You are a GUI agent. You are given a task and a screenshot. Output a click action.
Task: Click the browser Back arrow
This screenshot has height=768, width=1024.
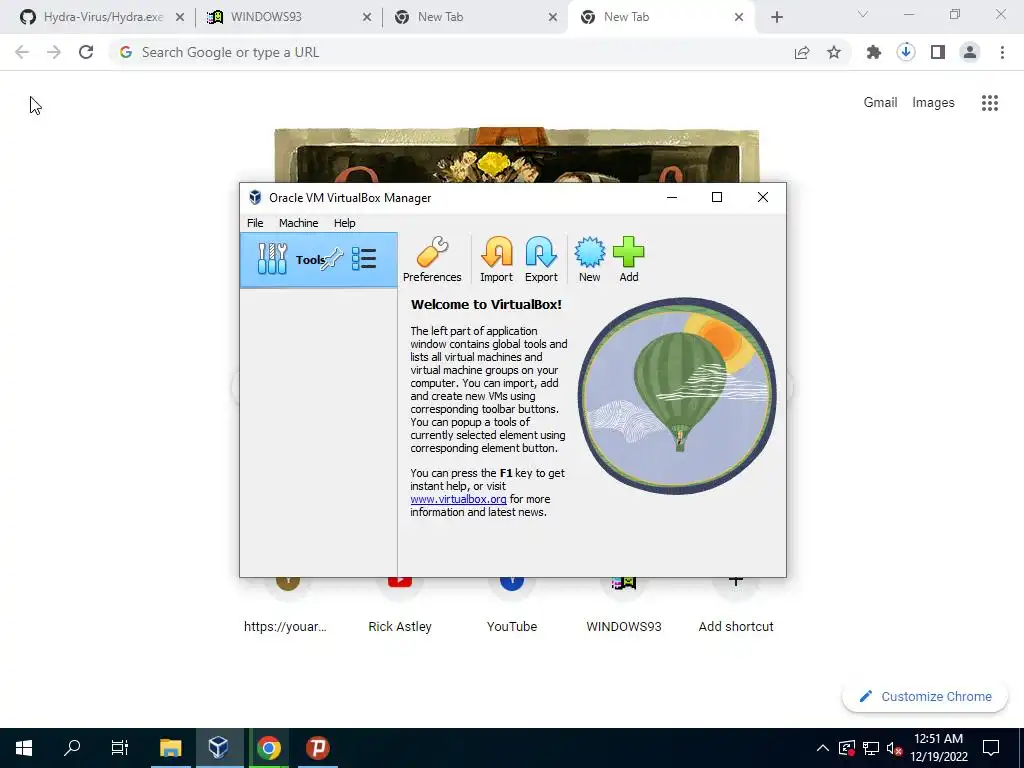22,52
